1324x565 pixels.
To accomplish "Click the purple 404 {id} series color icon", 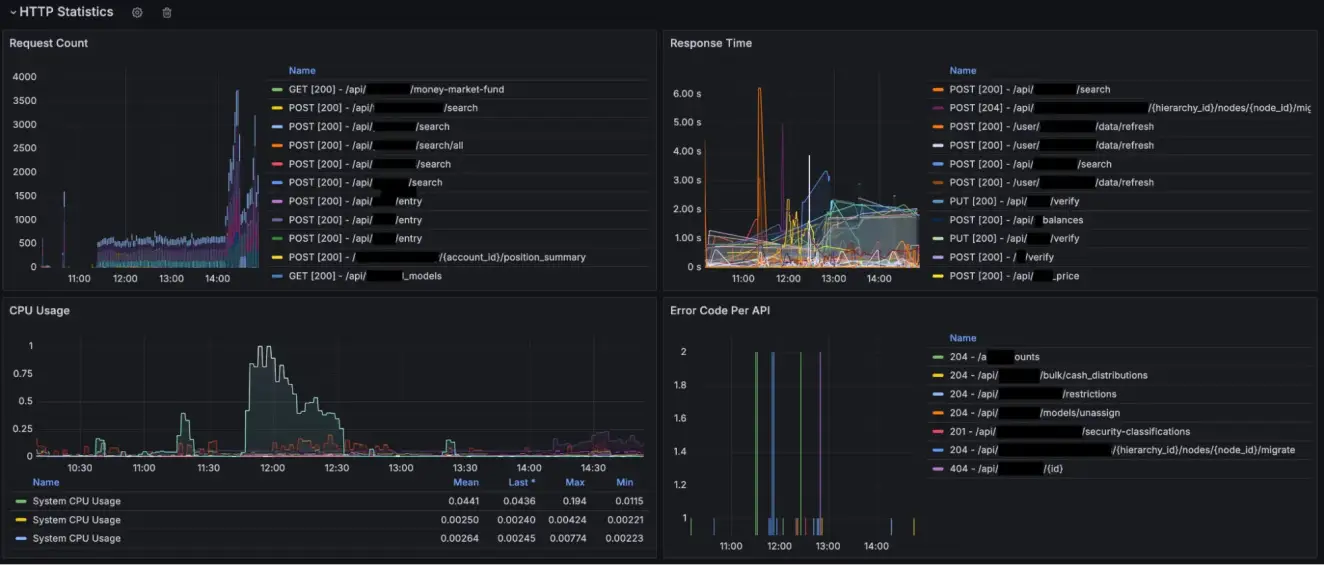I will coord(937,469).
